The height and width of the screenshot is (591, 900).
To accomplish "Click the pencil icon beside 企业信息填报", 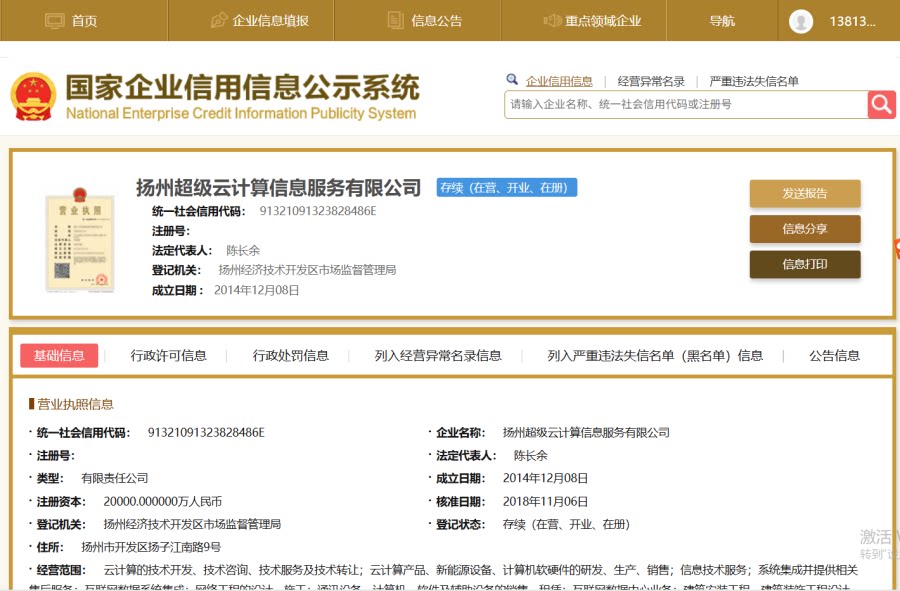I will (x=219, y=21).
